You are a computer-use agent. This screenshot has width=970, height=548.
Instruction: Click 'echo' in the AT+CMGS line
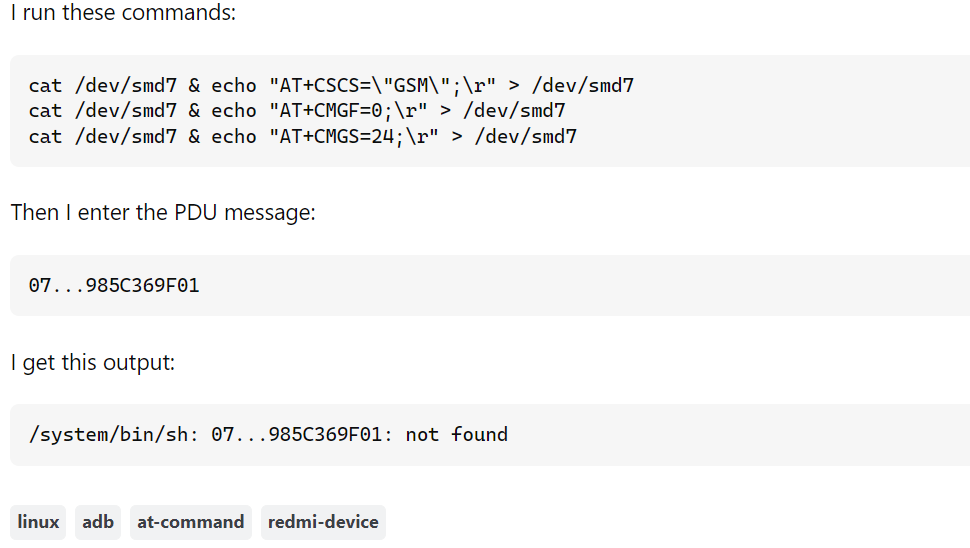[x=234, y=136]
